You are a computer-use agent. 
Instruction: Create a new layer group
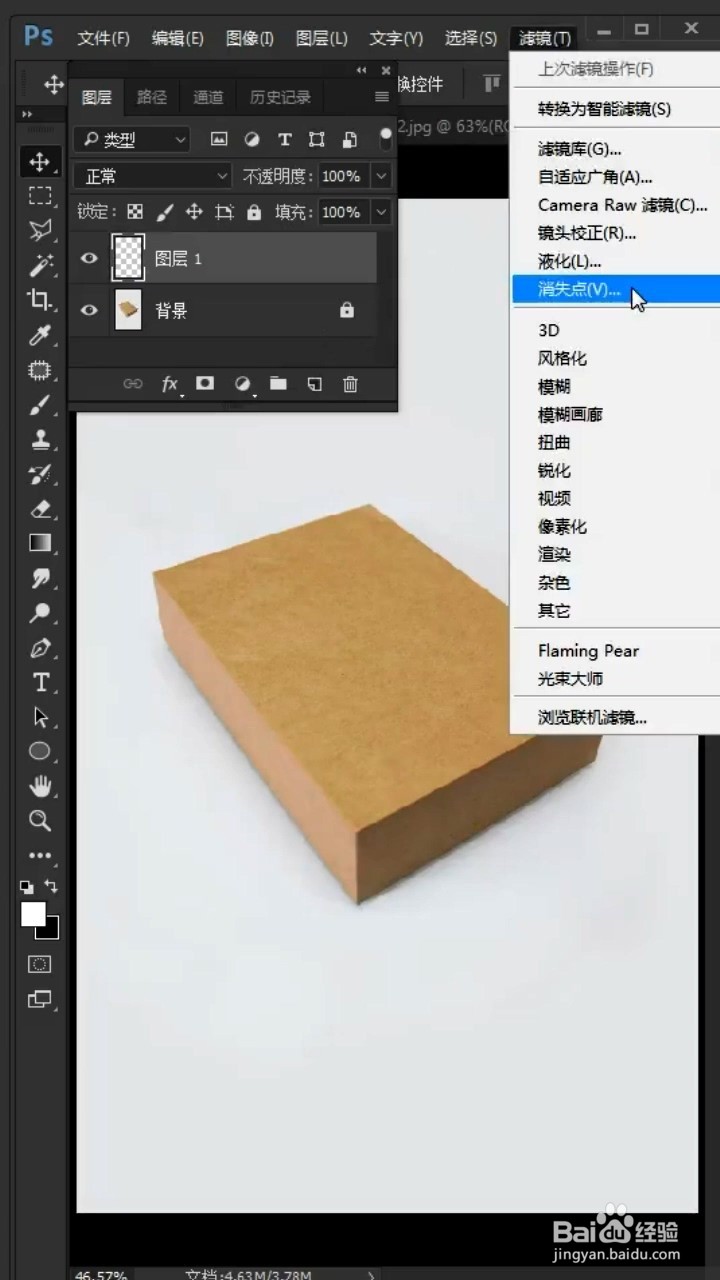pos(278,383)
